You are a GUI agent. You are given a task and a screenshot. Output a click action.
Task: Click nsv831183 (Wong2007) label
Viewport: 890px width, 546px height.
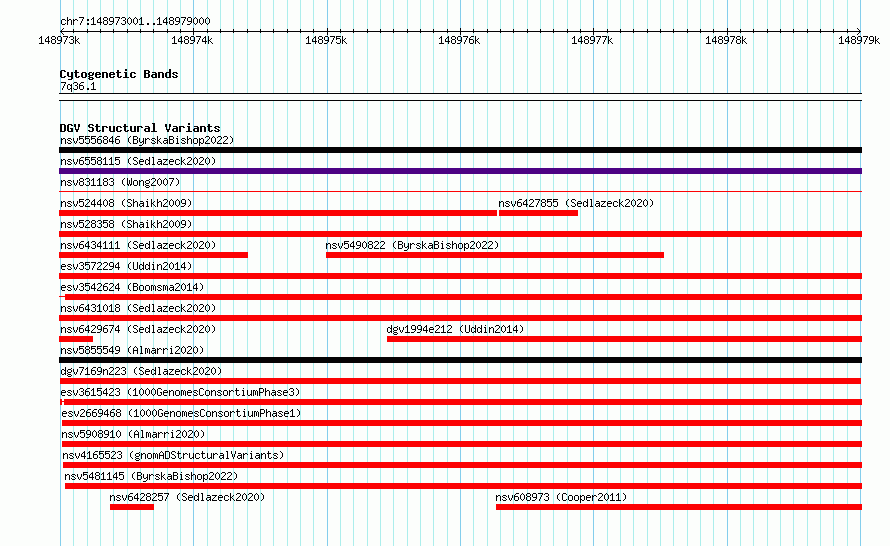click(x=120, y=182)
